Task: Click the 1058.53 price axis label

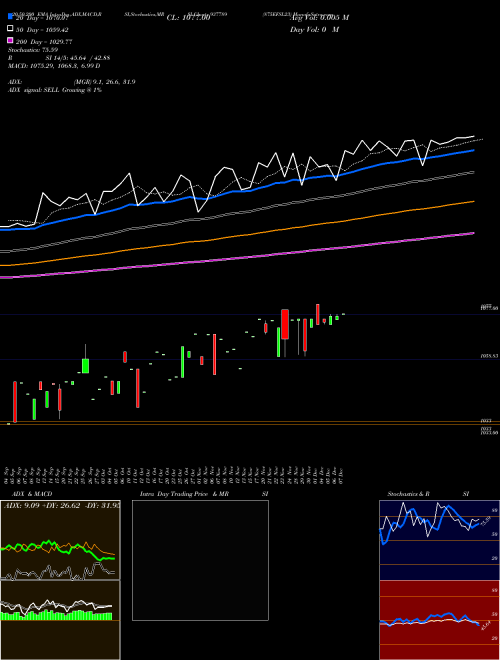Action: click(490, 356)
